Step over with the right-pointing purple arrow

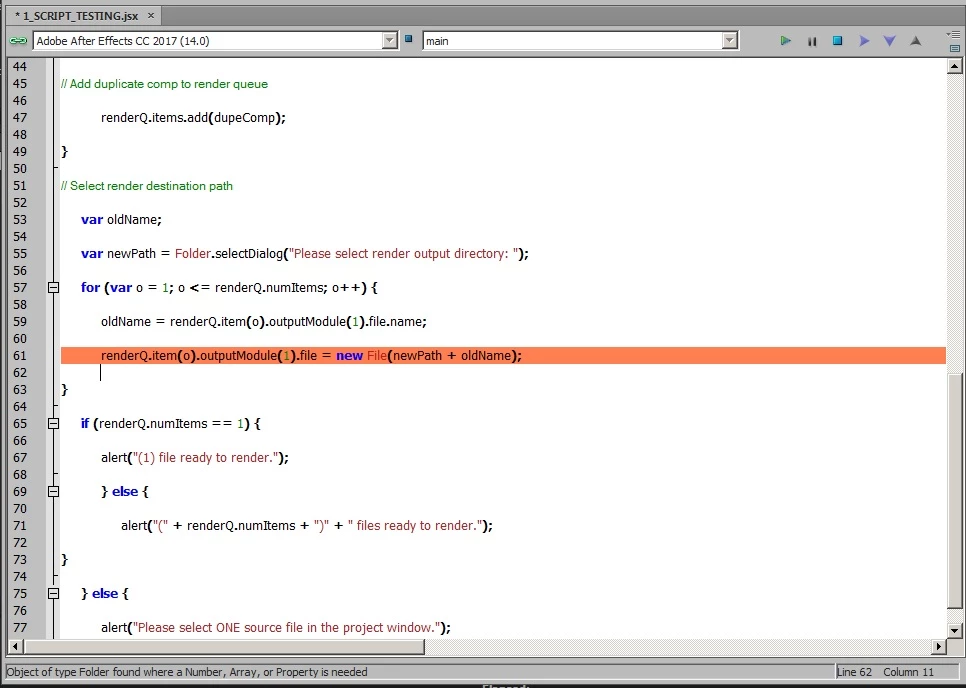[864, 41]
